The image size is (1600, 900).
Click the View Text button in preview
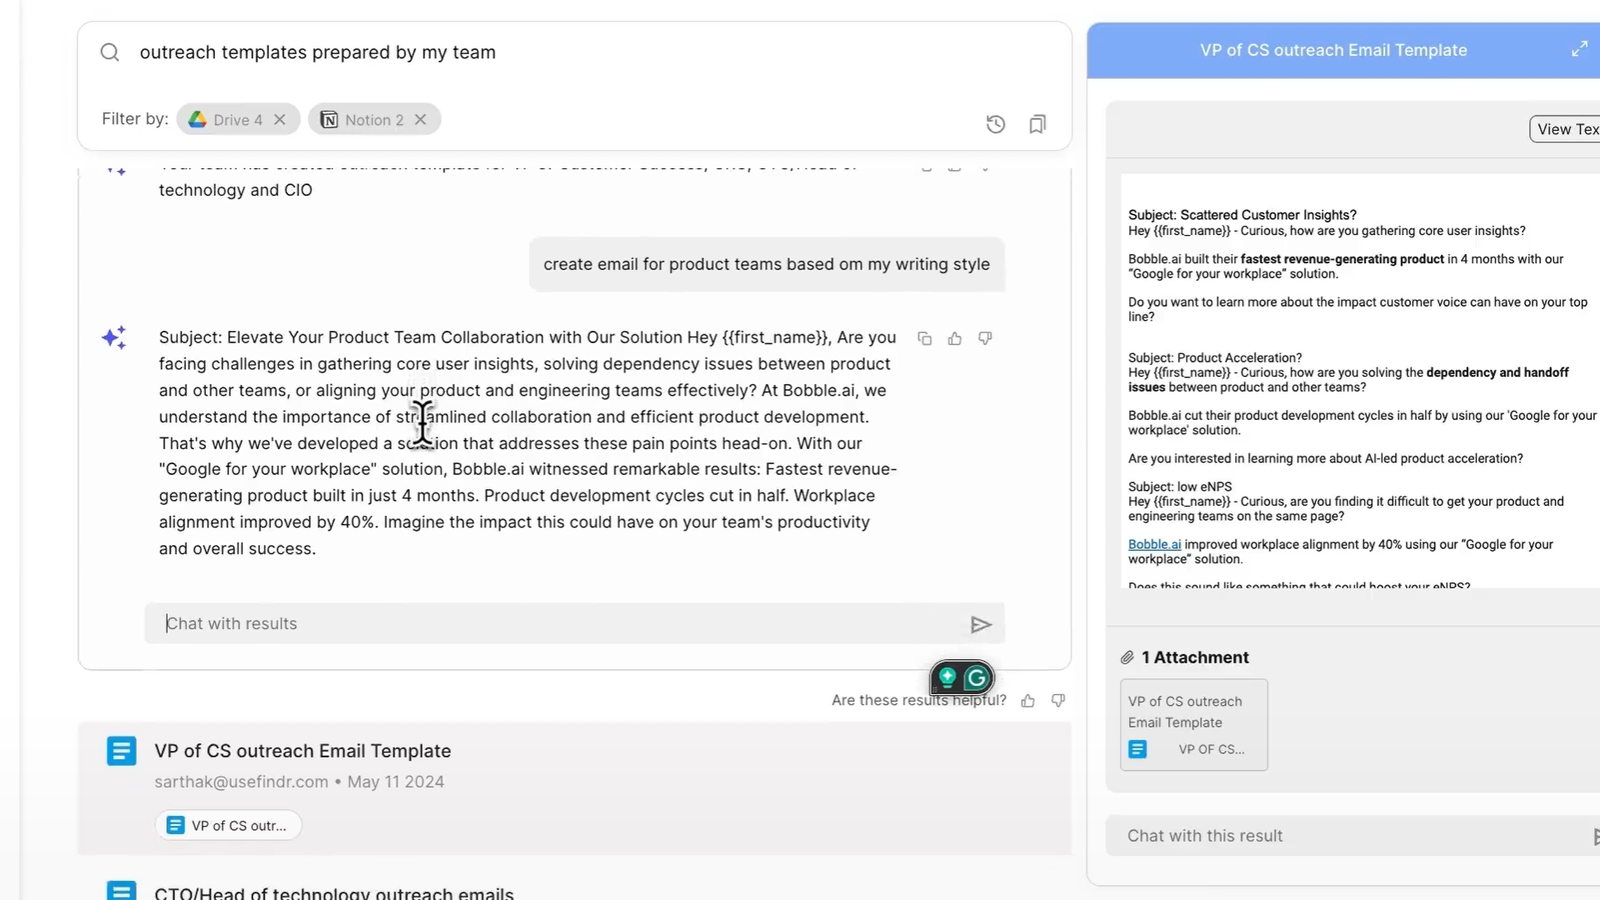(x=1566, y=129)
